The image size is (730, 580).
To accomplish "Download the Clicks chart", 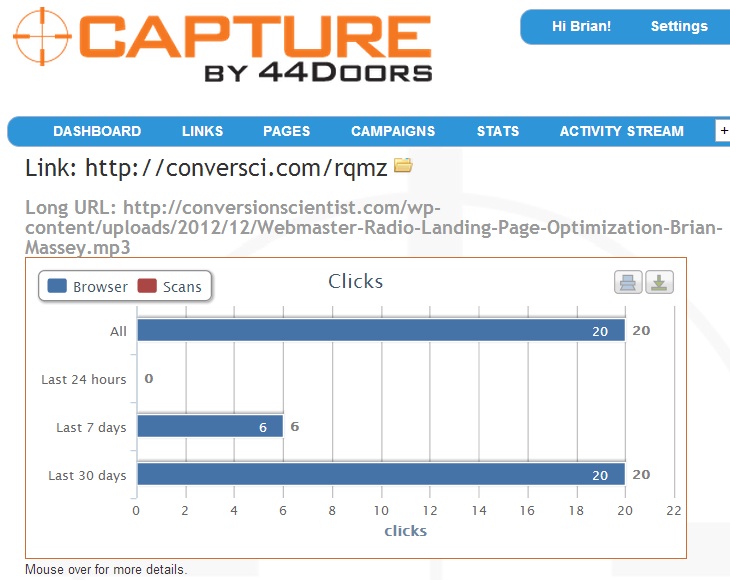I will coord(659,282).
